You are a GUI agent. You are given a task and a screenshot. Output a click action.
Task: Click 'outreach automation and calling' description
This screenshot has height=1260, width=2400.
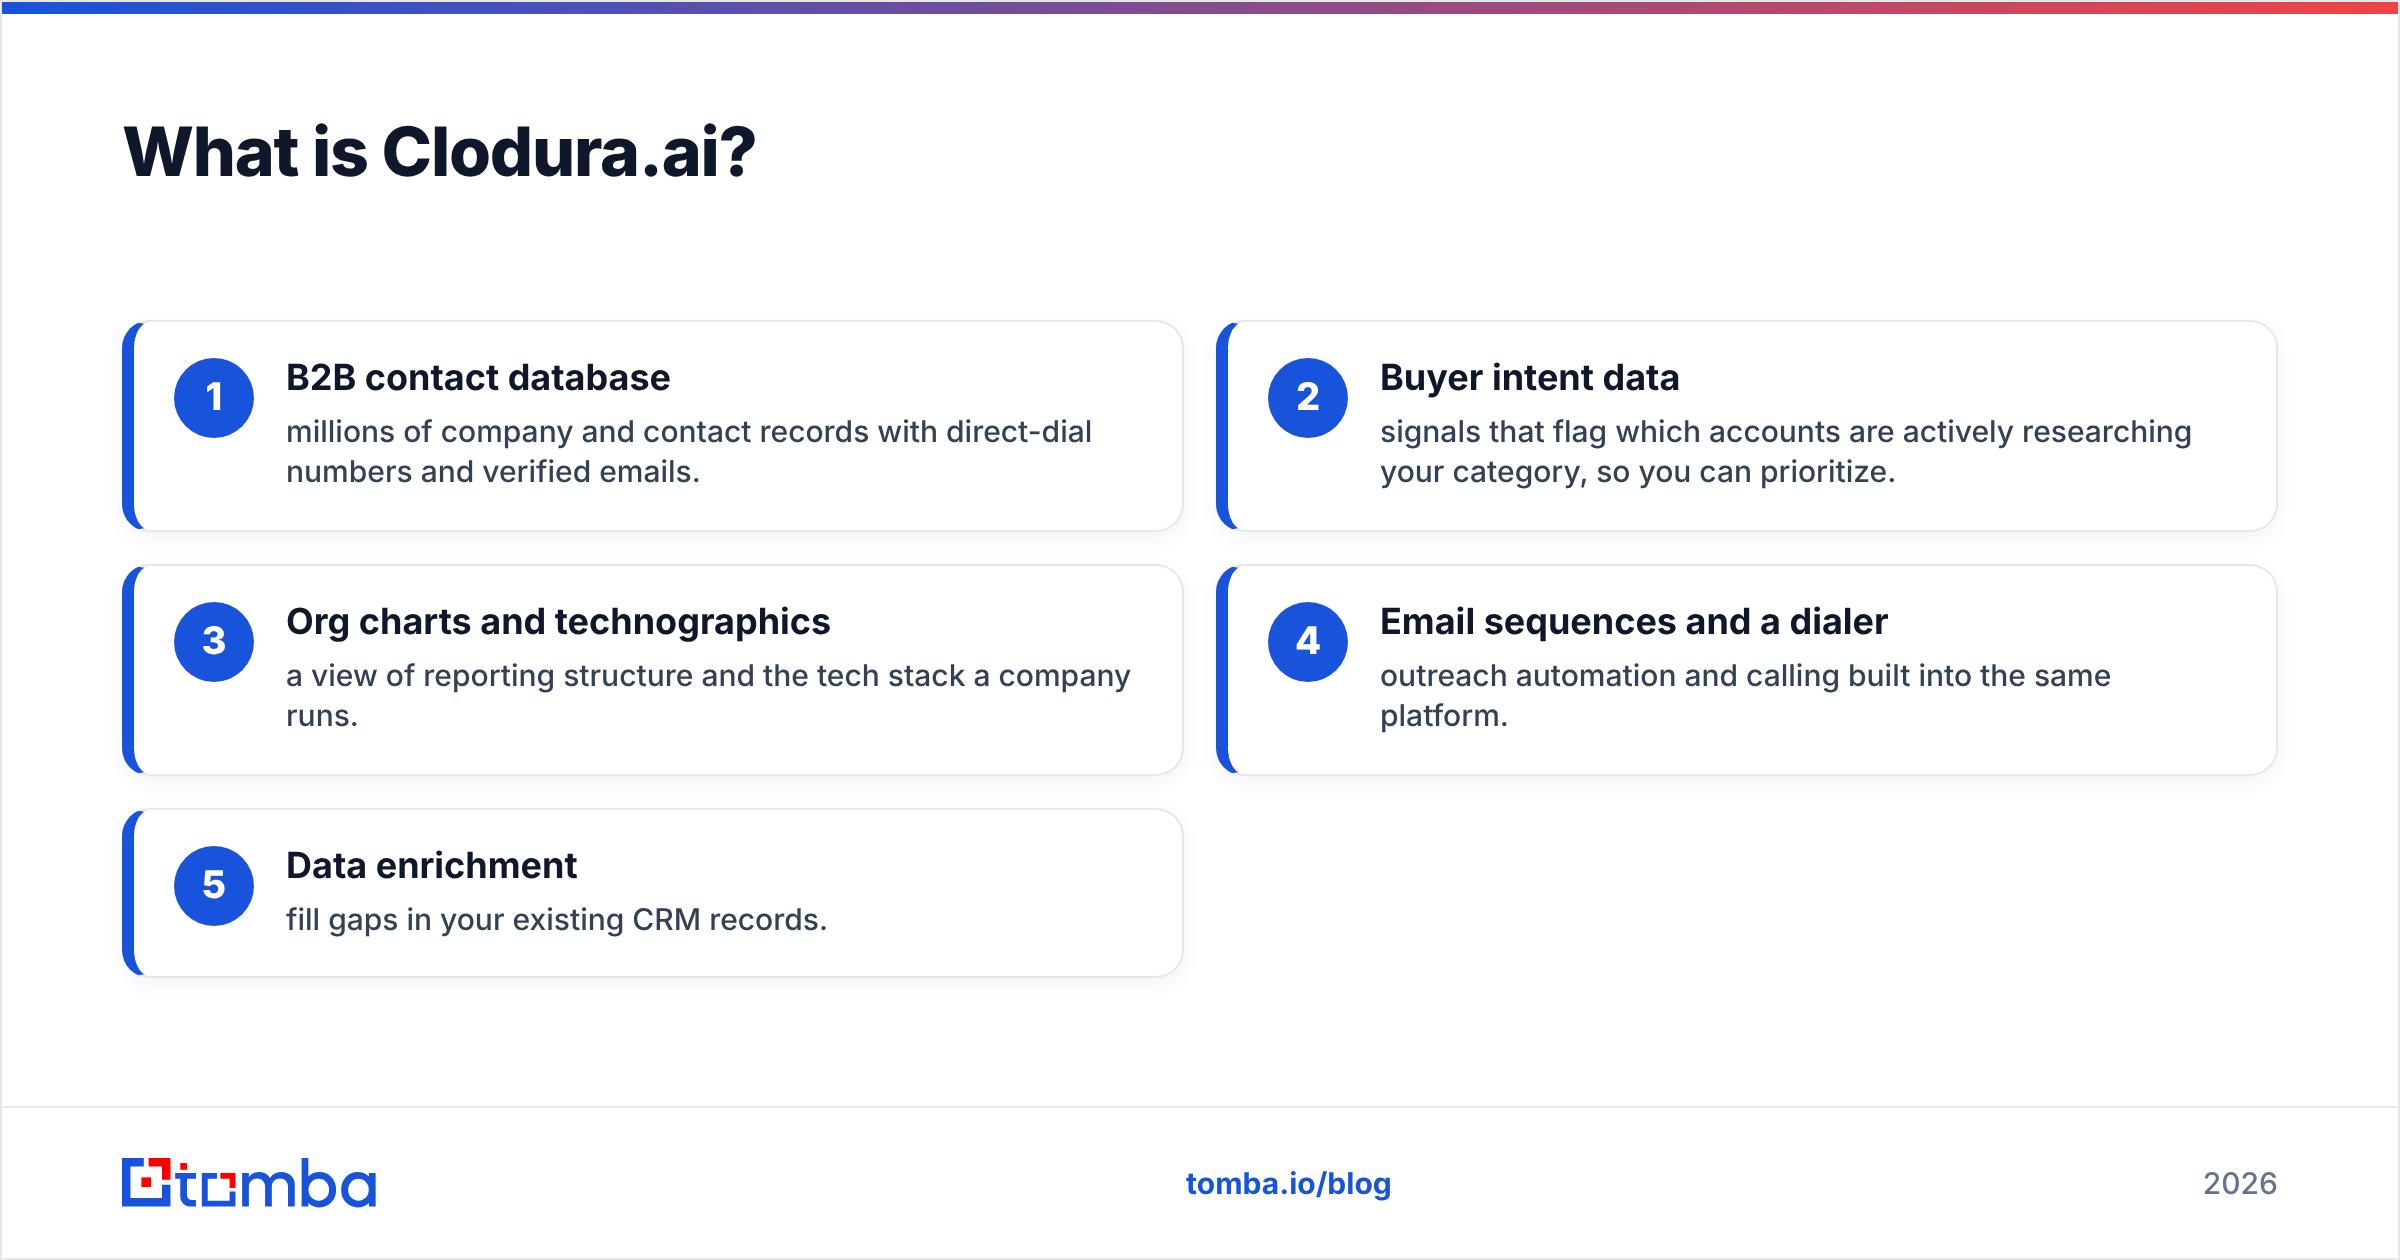(1745, 696)
